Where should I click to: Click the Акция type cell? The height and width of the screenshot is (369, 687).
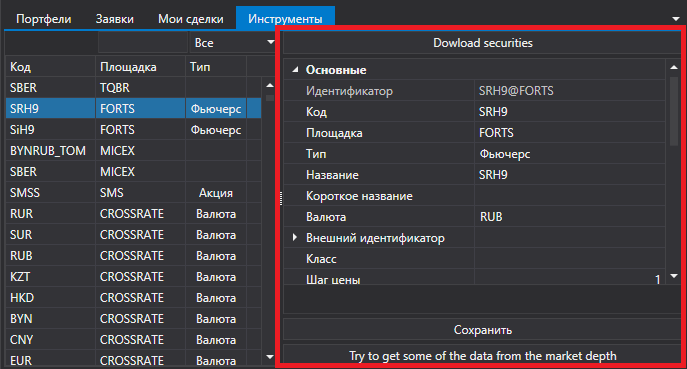coord(216,193)
